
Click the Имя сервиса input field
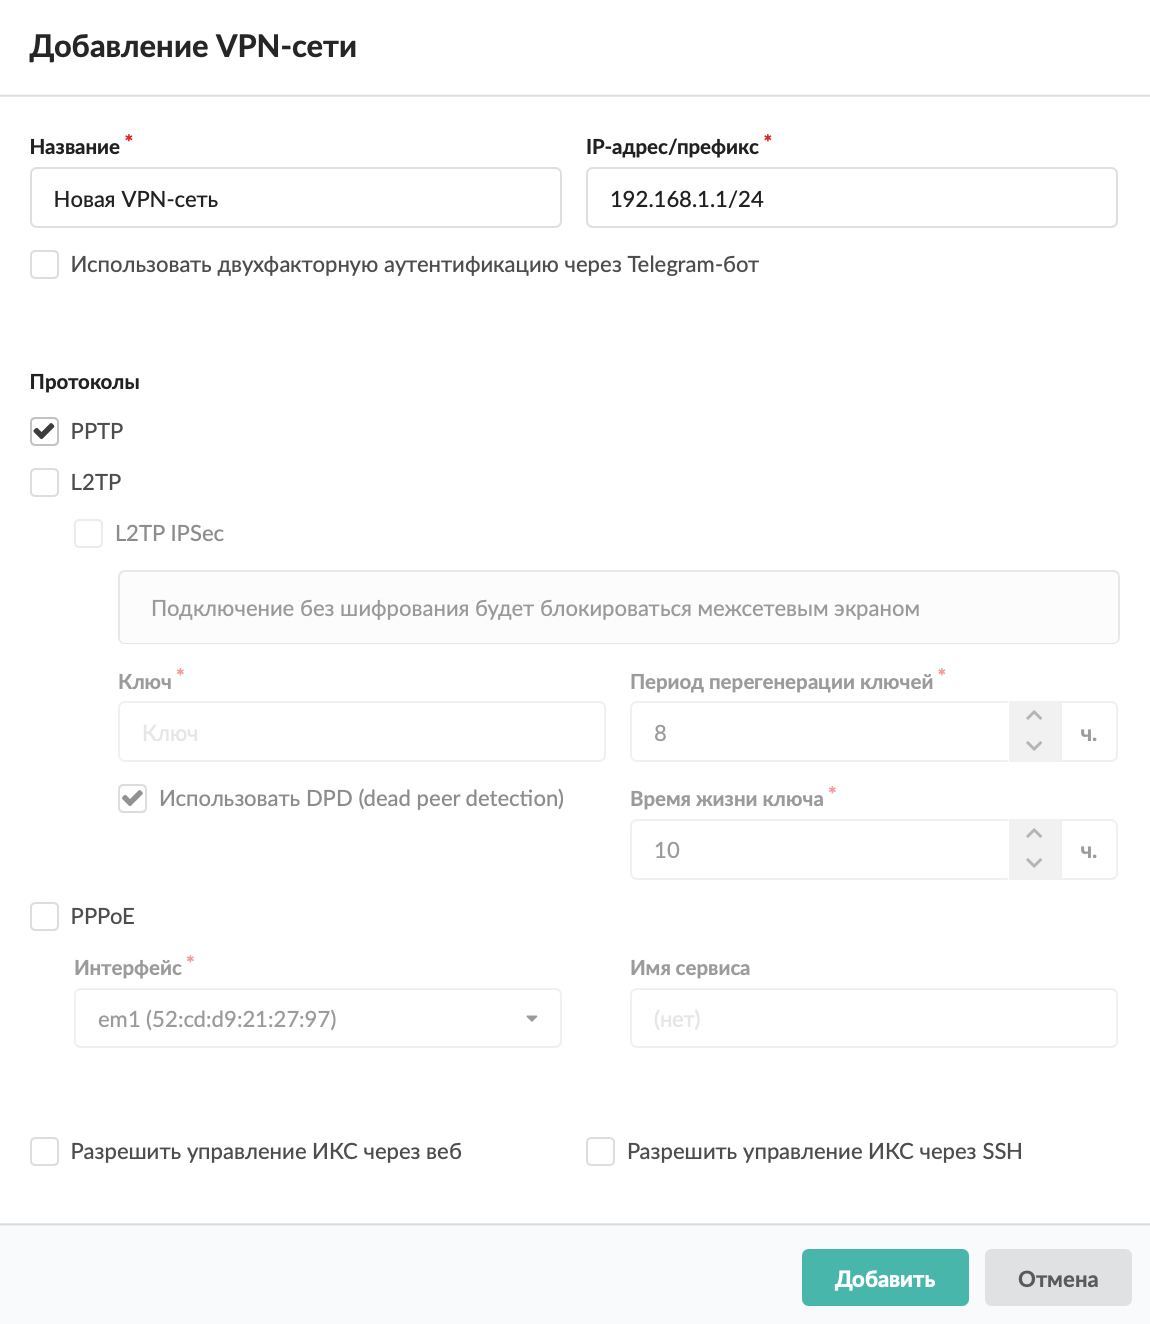point(873,1018)
